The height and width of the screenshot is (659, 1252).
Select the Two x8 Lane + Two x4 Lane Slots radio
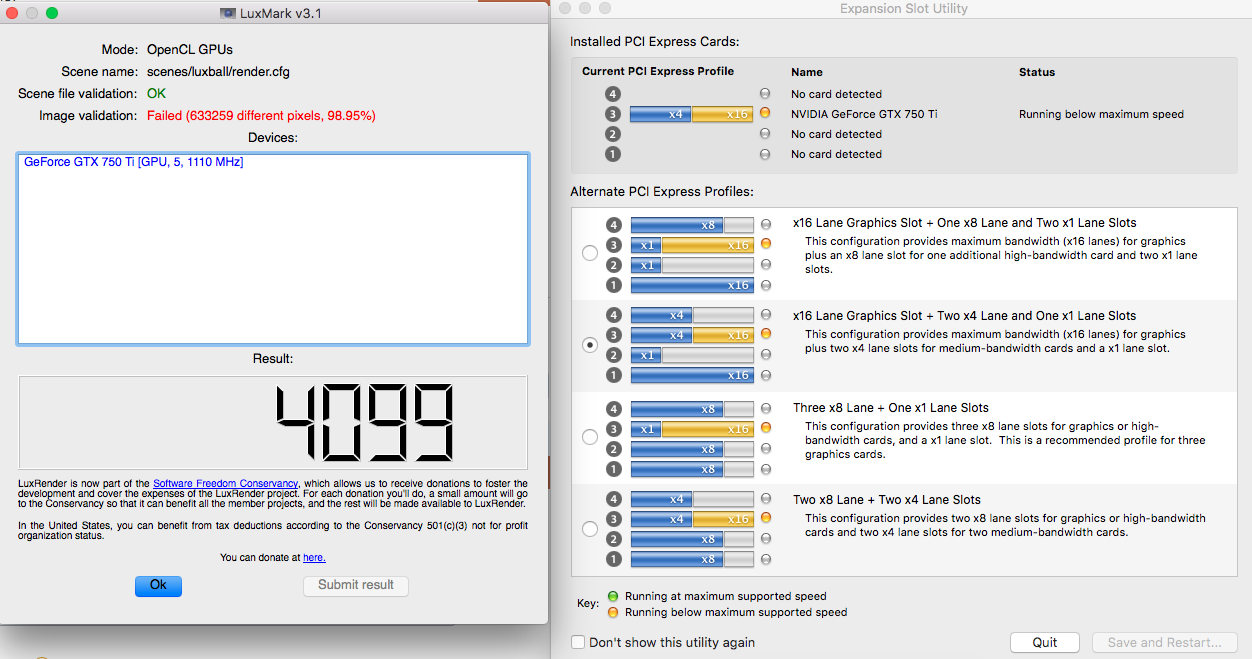tap(590, 529)
